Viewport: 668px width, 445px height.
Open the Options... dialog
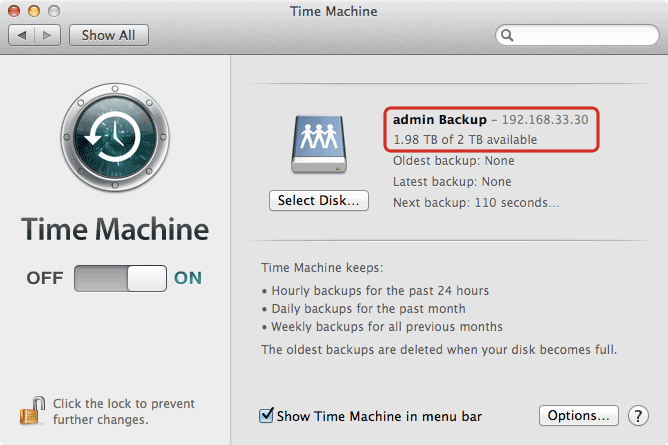point(579,415)
